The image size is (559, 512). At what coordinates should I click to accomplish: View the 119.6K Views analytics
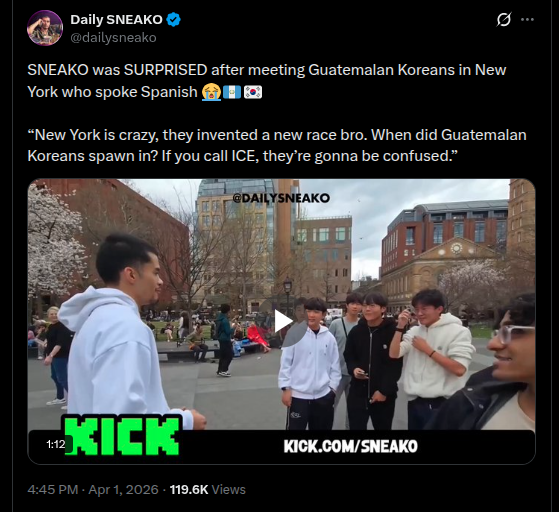point(207,490)
